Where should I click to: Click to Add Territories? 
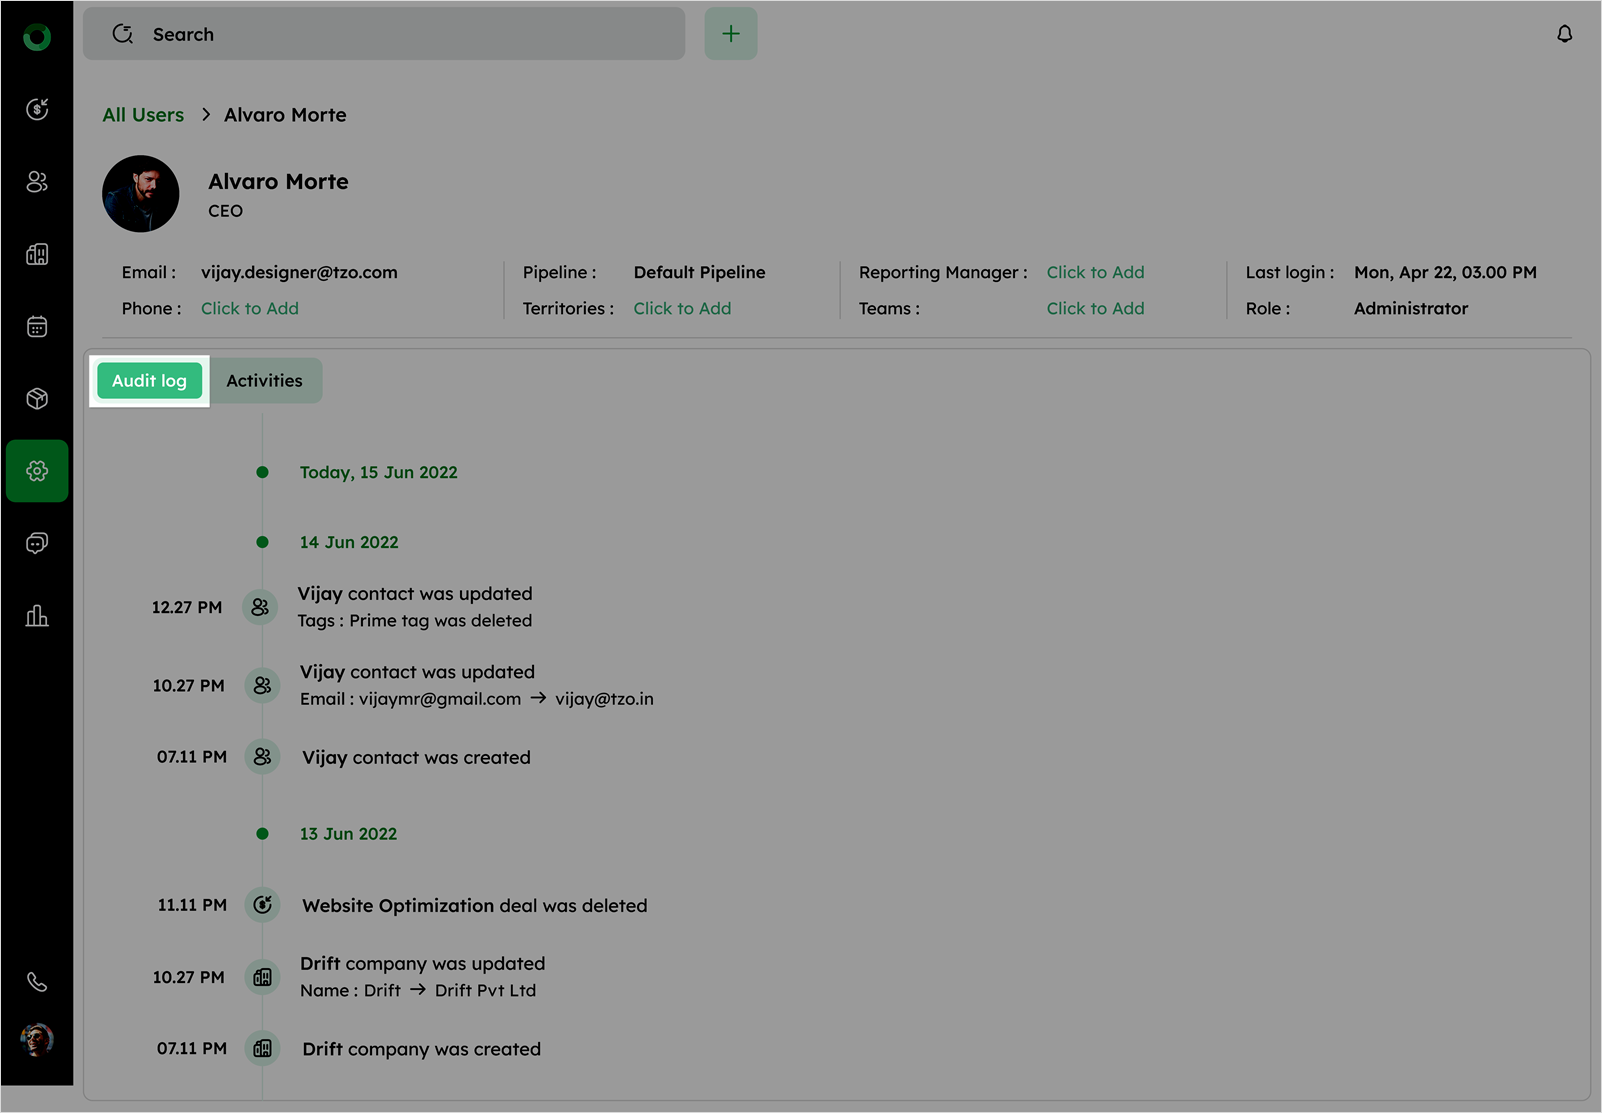[x=682, y=309]
